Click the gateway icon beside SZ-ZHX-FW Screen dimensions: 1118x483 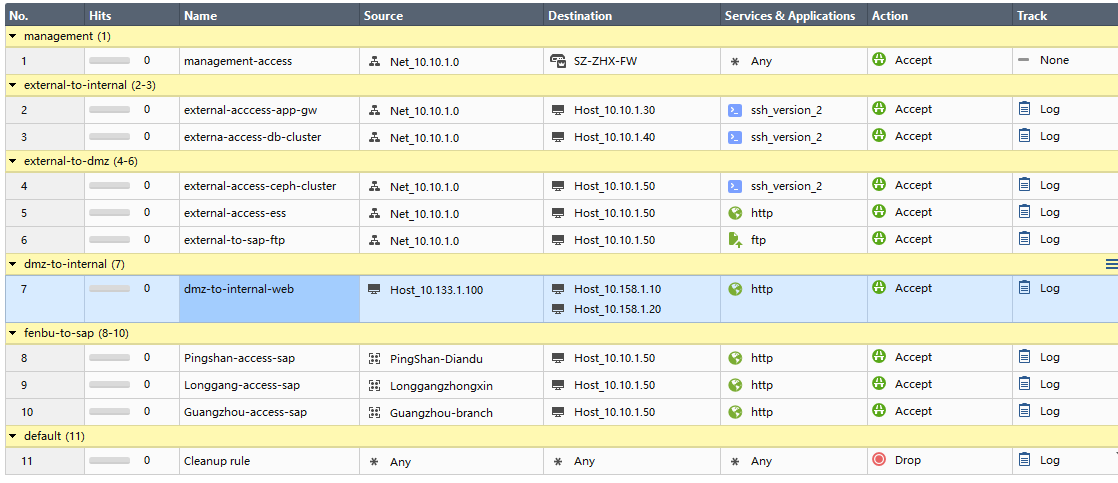click(x=558, y=61)
